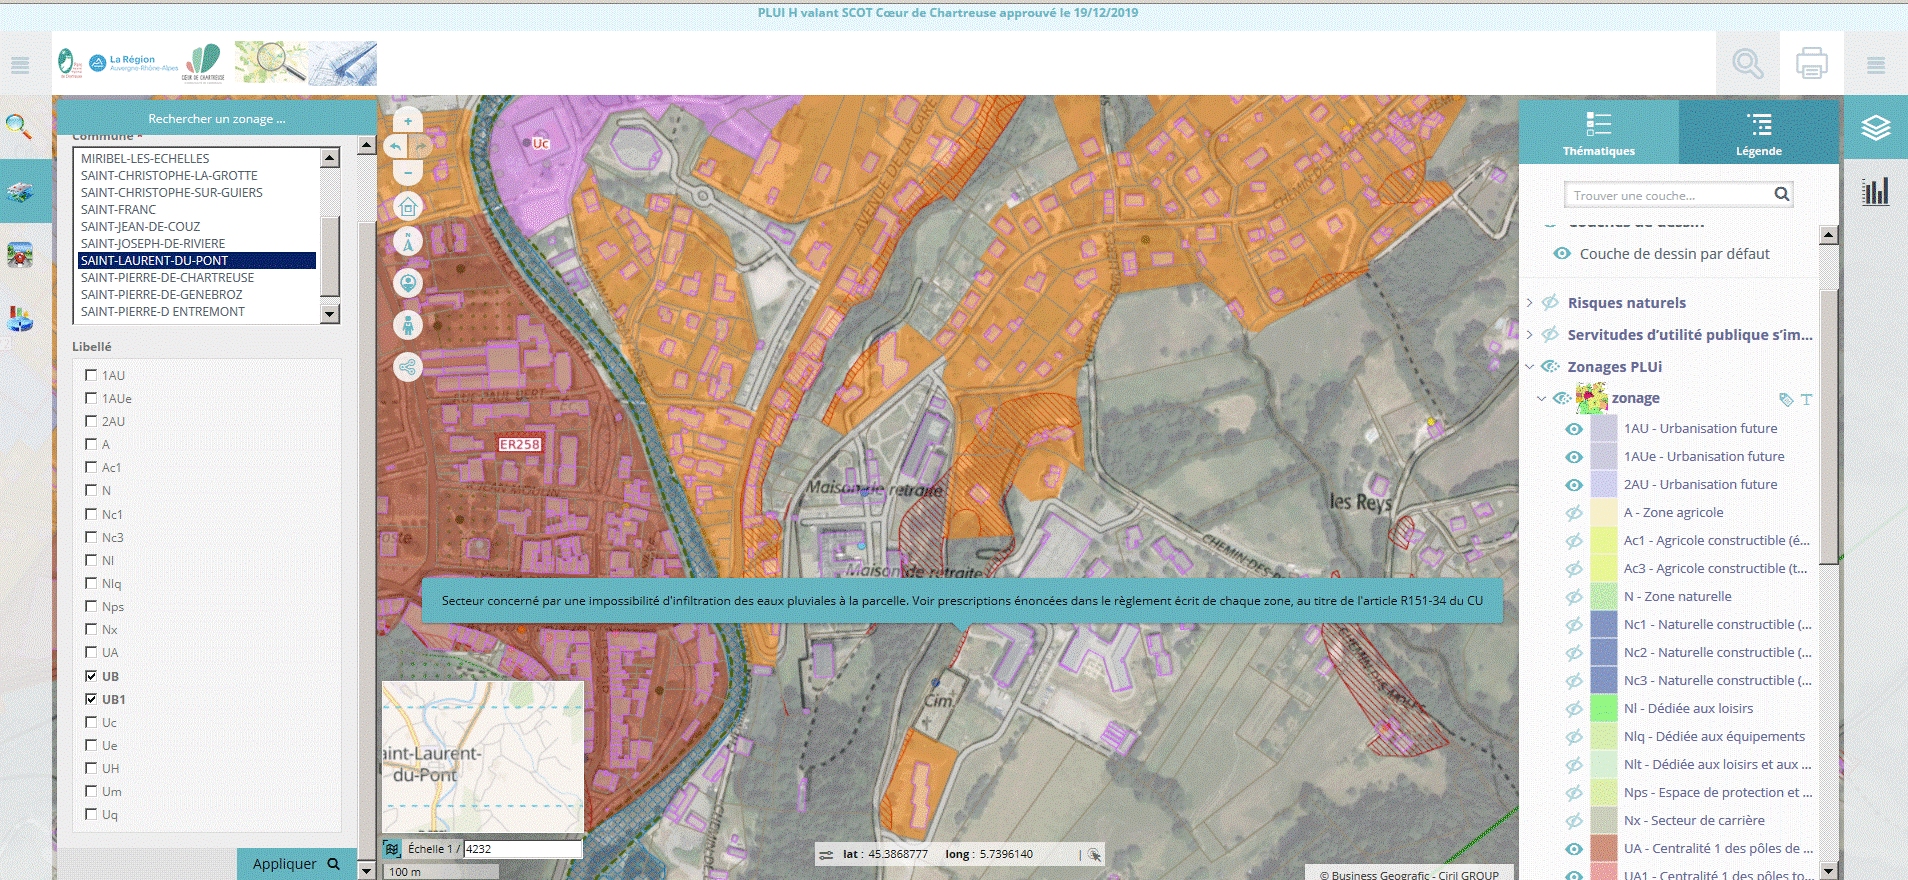Open the right hamburger menu
Viewport: 1908px width, 880px height.
[1876, 66]
